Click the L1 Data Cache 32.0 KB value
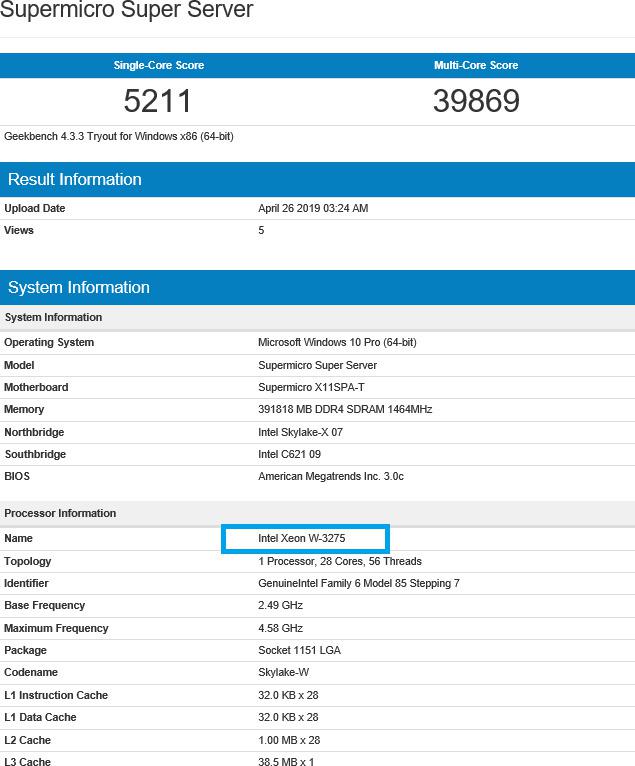The width and height of the screenshot is (635, 766). coord(288,717)
